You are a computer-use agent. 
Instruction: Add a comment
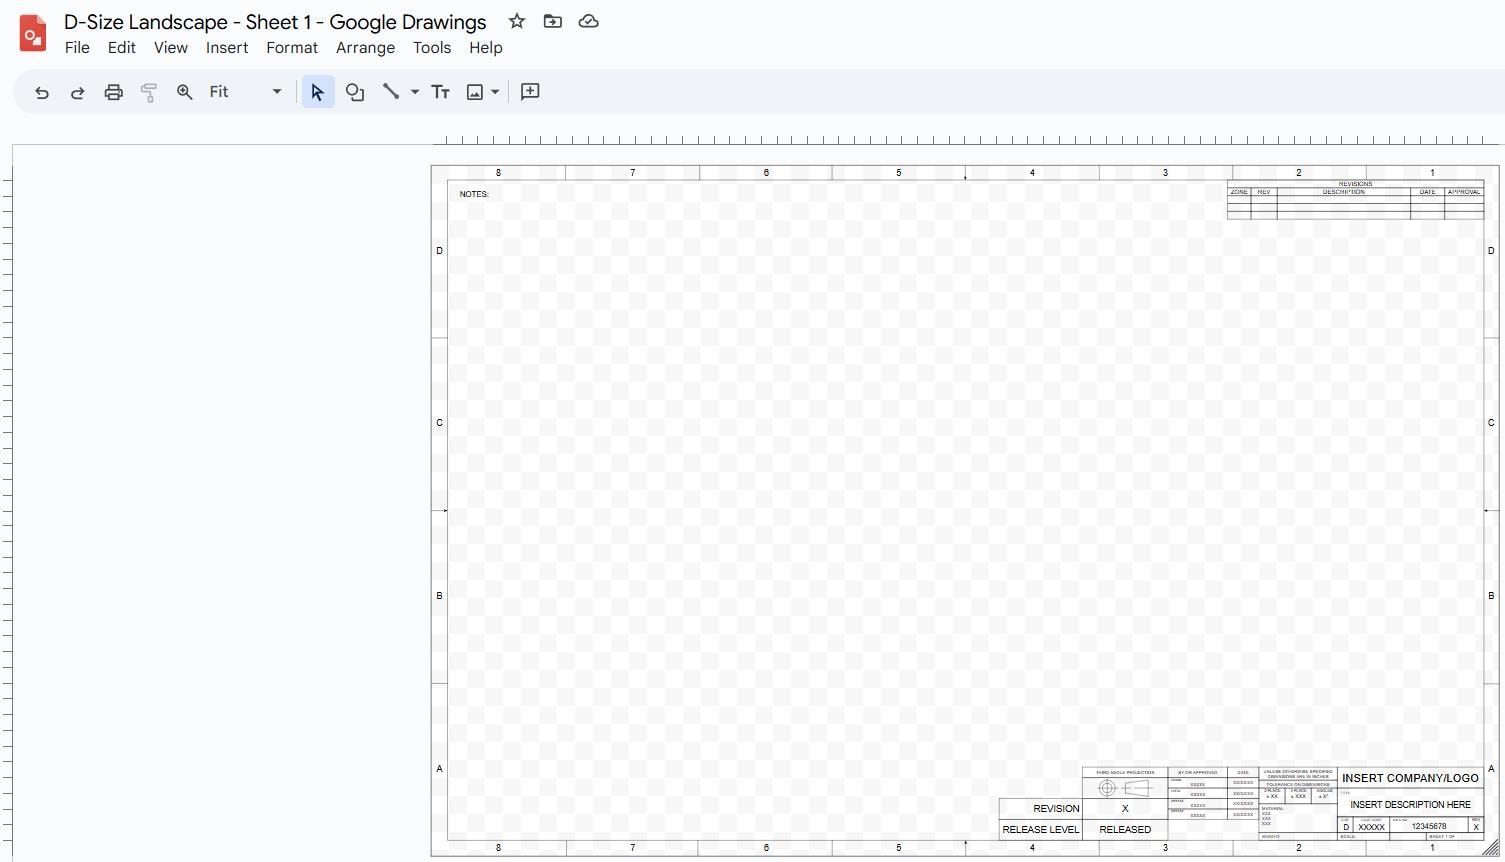531,92
